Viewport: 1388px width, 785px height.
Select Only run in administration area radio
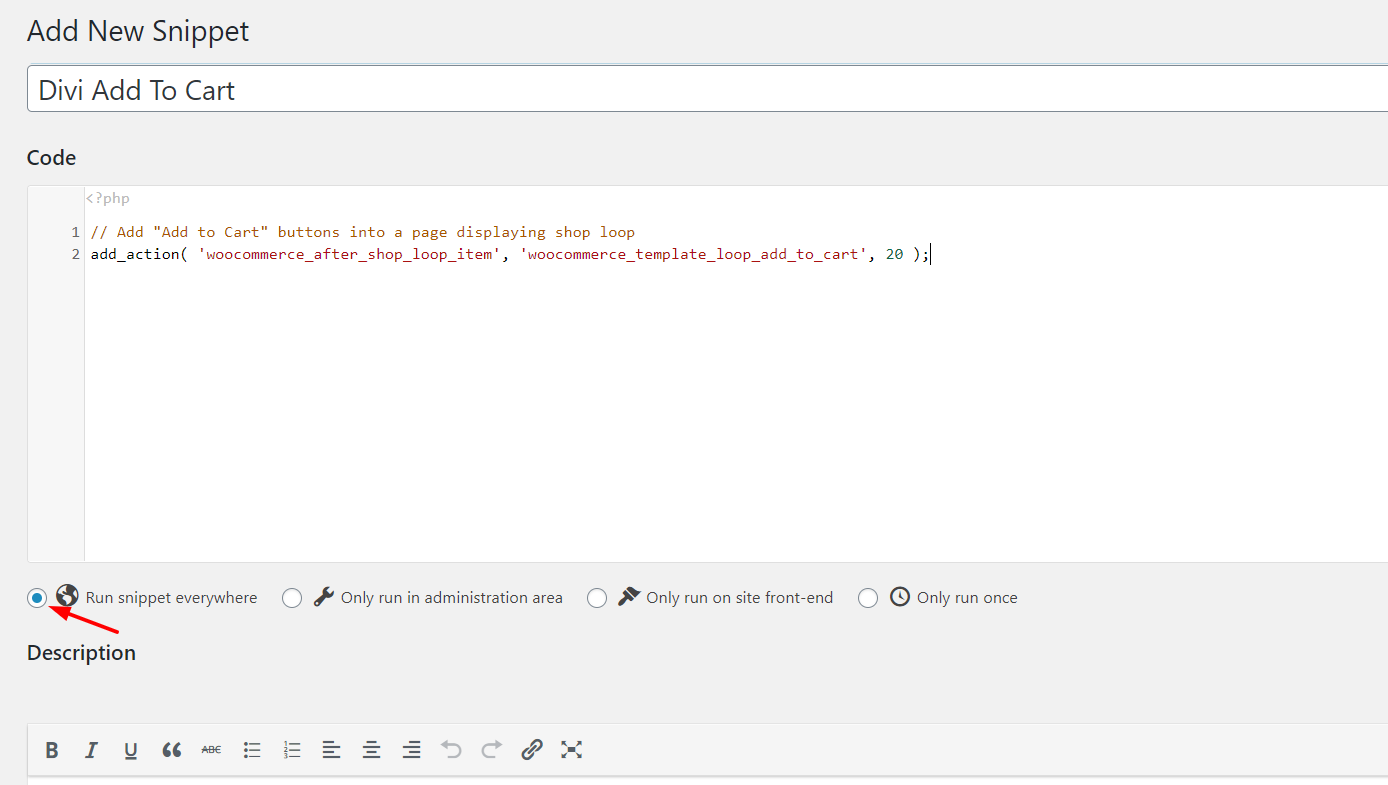pos(292,598)
